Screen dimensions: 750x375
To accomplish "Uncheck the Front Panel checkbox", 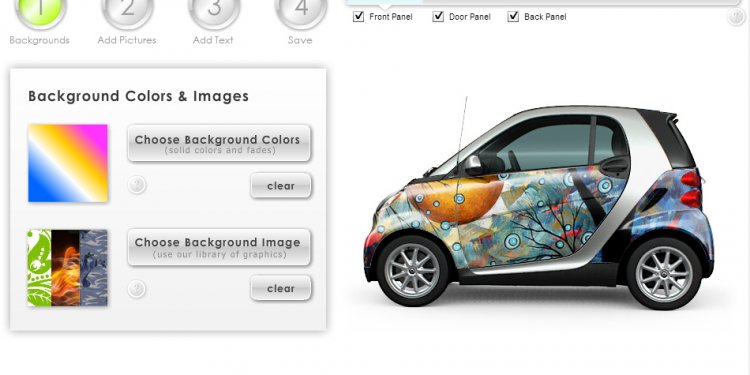I will (x=358, y=17).
